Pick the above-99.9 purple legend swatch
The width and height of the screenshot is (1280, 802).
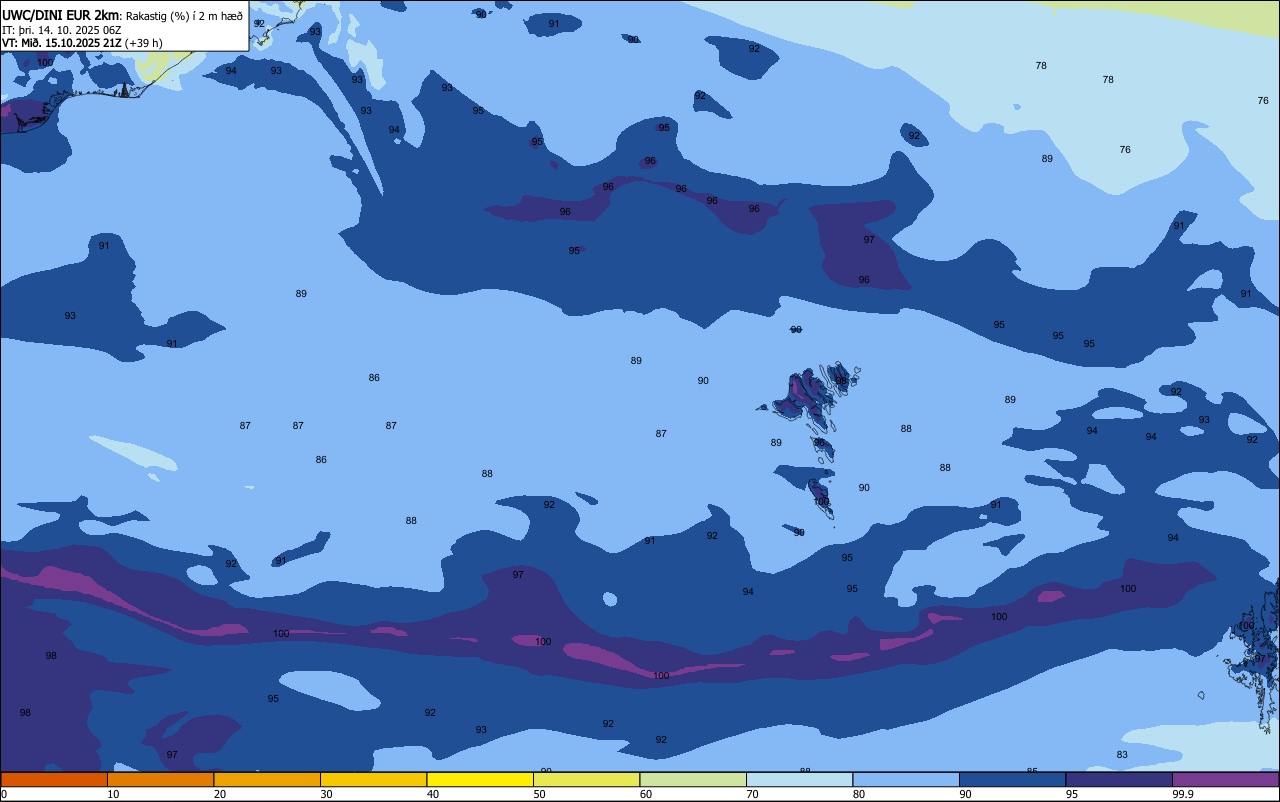click(1225, 780)
